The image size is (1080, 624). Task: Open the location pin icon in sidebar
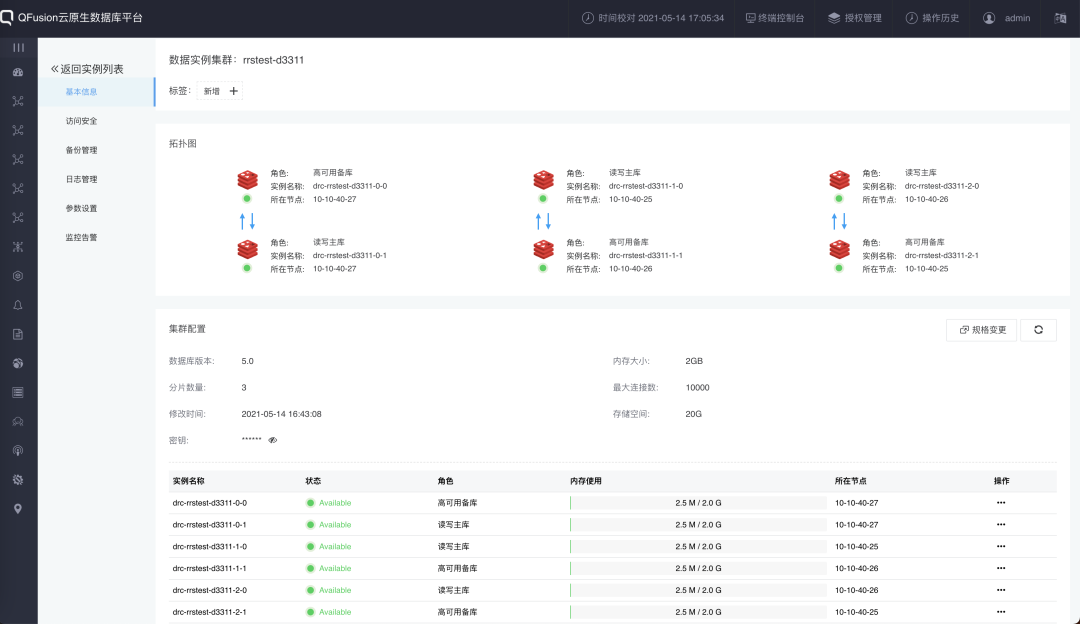(x=18, y=508)
